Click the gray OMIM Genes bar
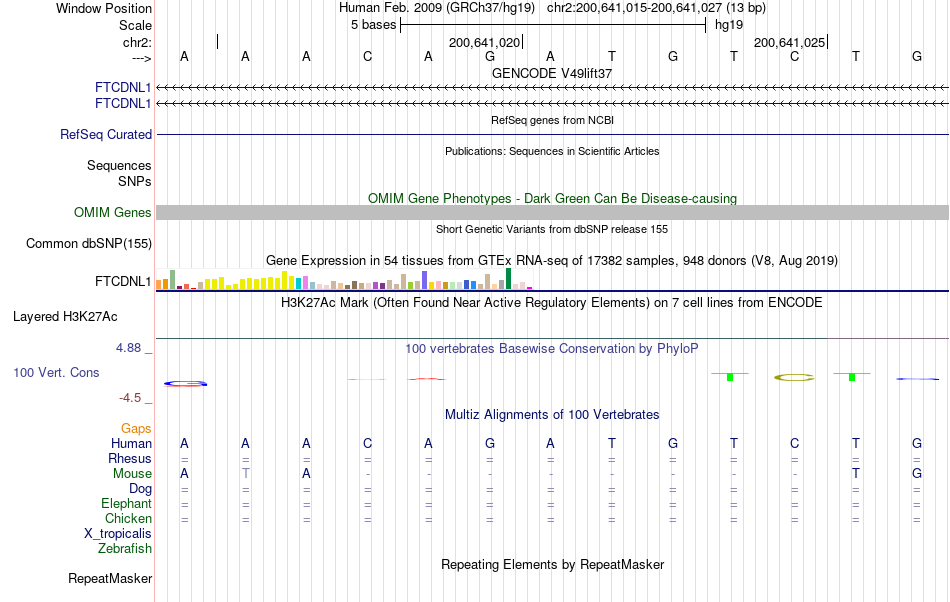Viewport: 950px width, 602px height. click(552, 212)
